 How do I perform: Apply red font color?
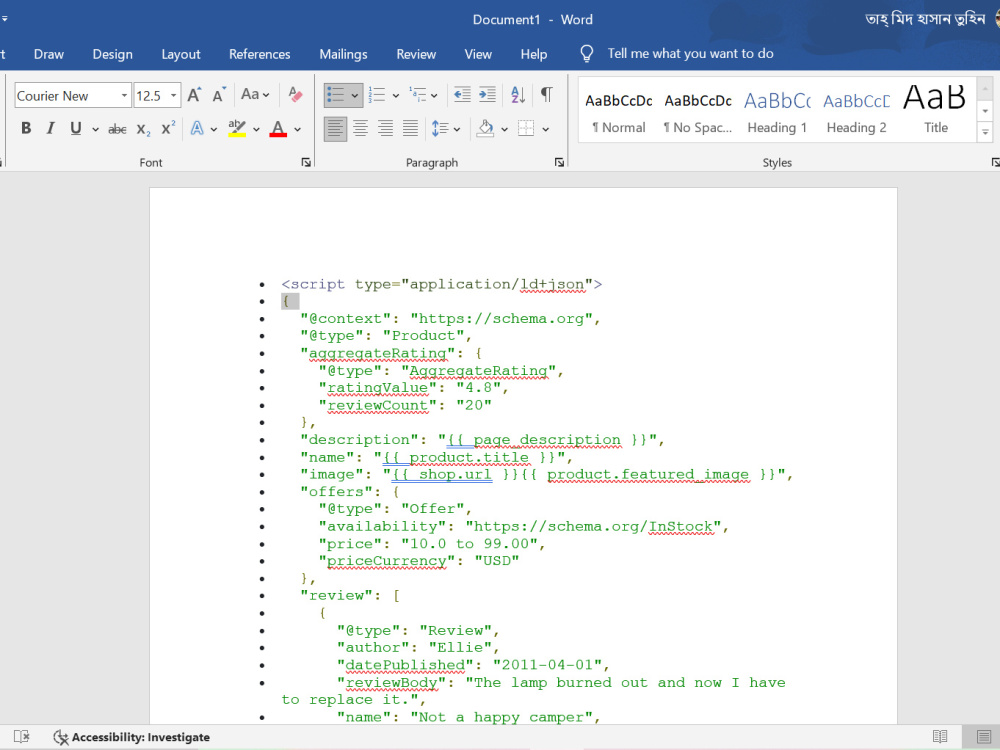[x=278, y=129]
